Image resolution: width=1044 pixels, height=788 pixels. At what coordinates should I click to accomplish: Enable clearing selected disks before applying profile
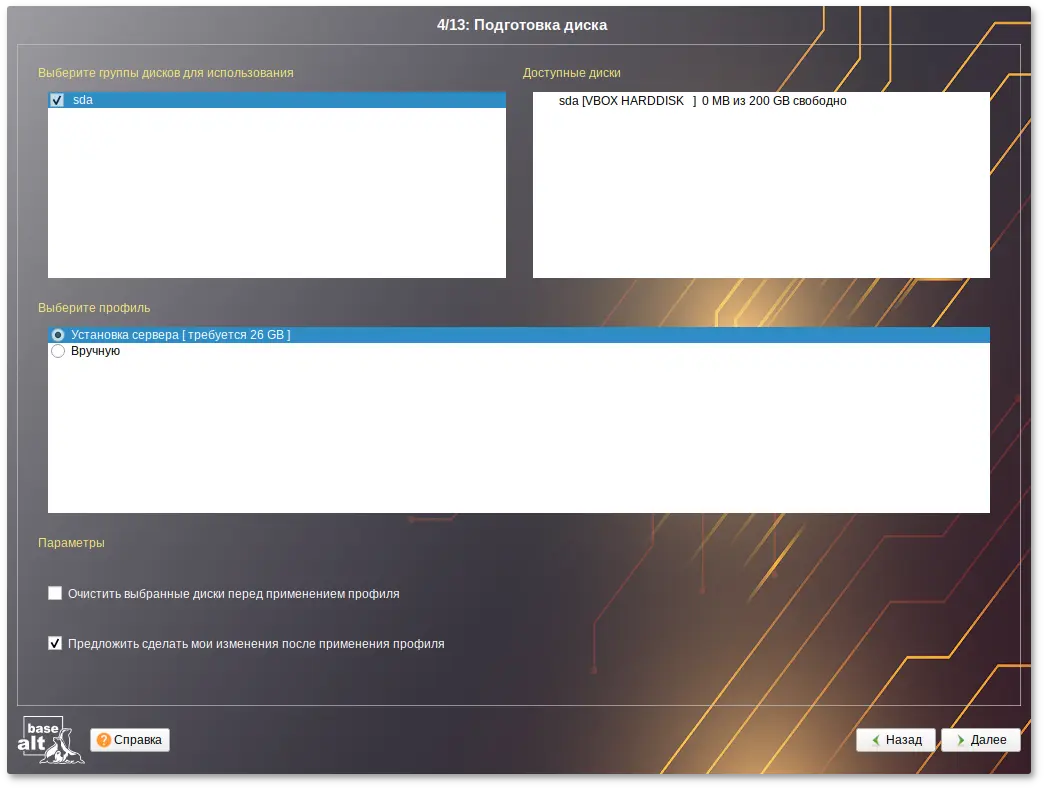click(x=55, y=593)
